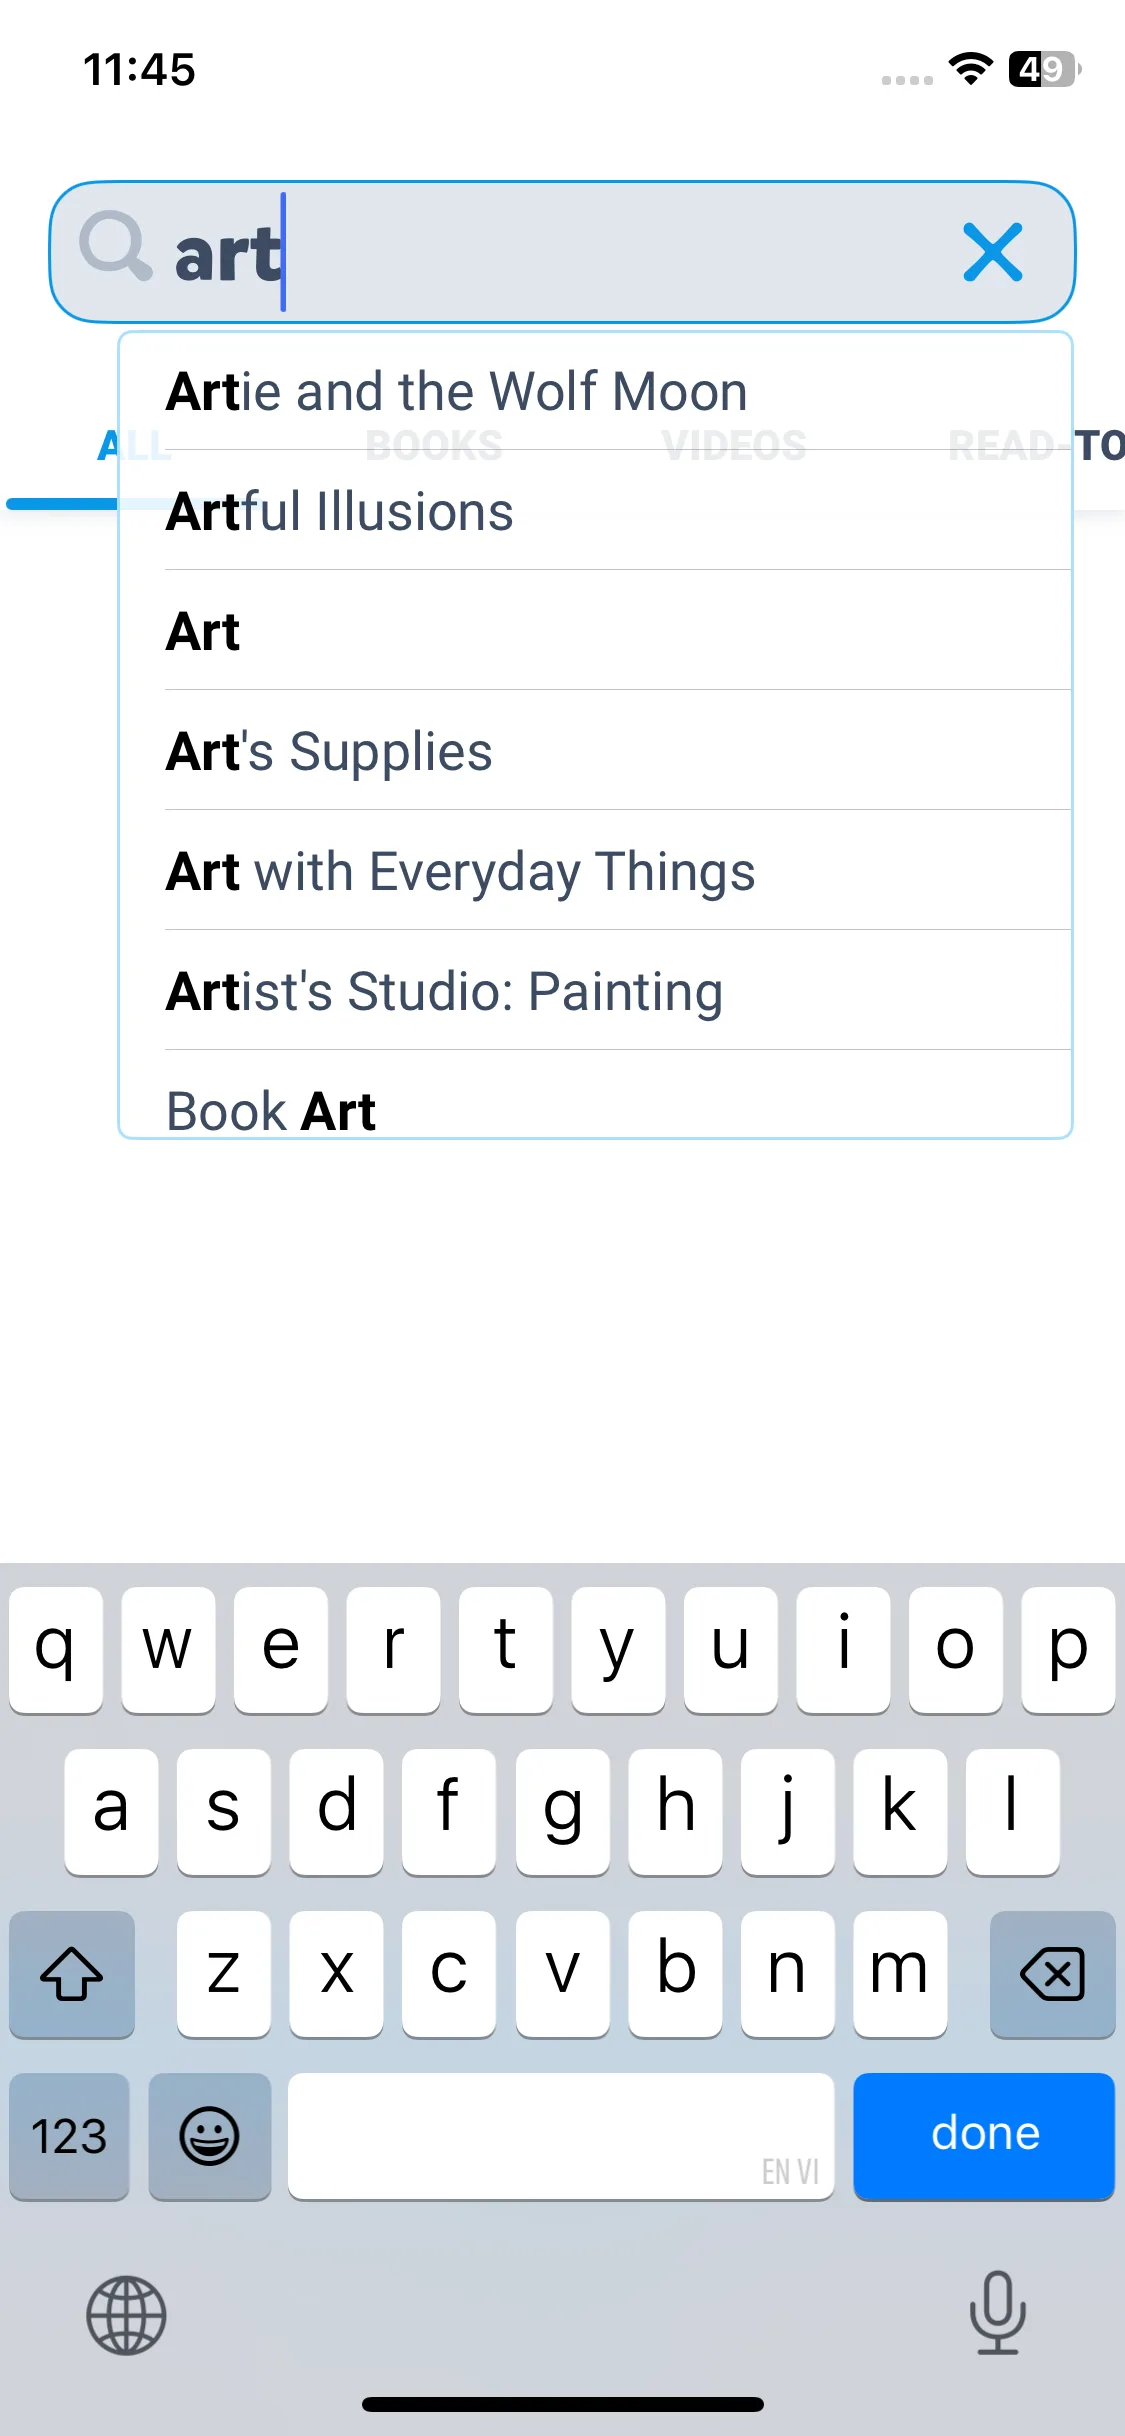This screenshot has height=2436, width=1125.
Task: Select Art with Everyday Things suggestion
Action: [460, 872]
